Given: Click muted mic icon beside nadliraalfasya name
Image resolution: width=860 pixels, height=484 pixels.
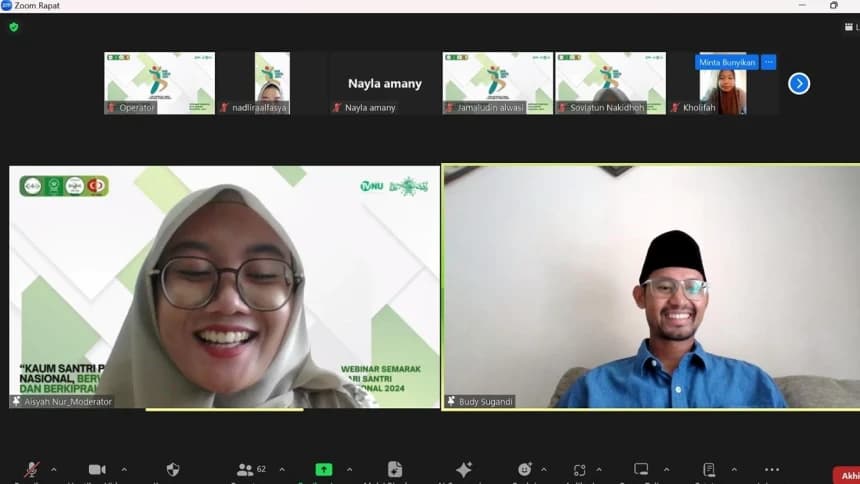Looking at the screenshot, I should (224, 108).
